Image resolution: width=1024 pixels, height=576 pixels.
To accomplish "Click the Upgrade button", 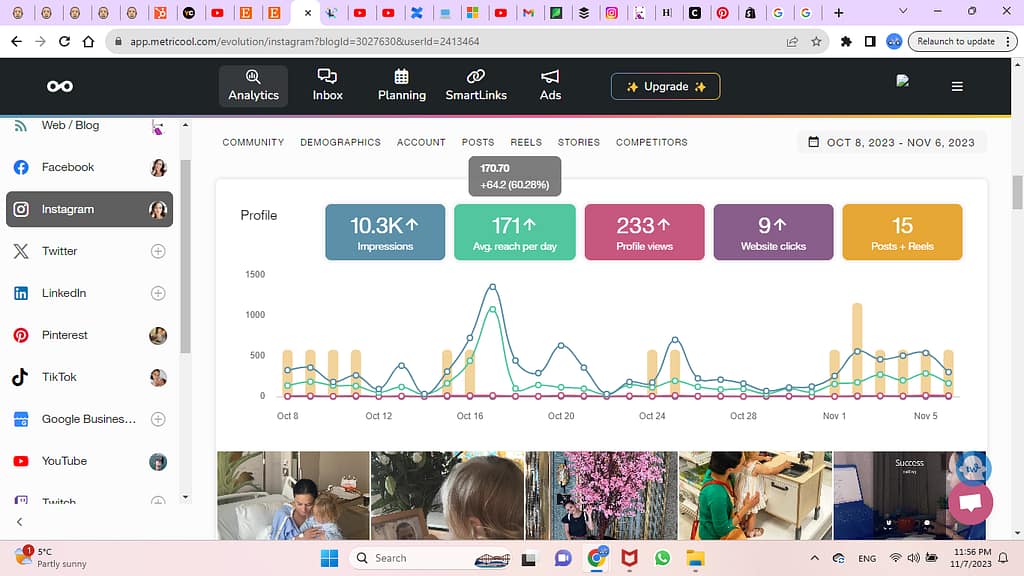I will pos(665,87).
